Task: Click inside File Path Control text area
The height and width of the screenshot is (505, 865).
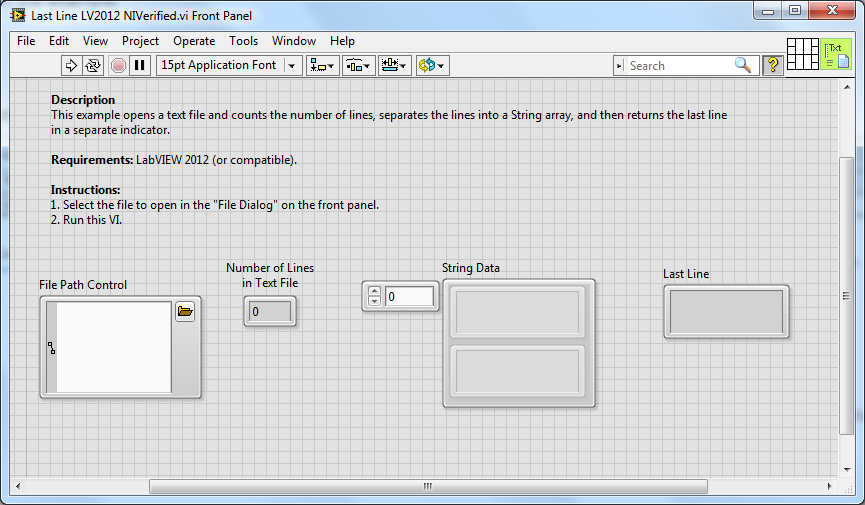Action: point(114,347)
